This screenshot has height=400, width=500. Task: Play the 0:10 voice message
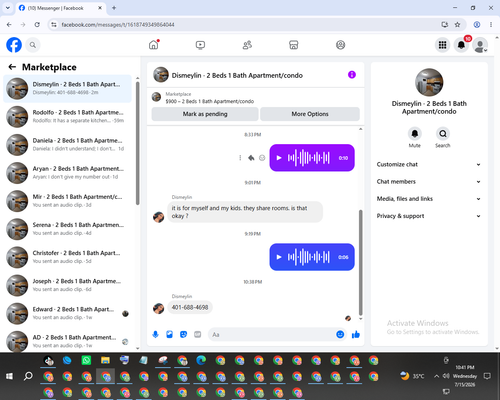(x=279, y=158)
